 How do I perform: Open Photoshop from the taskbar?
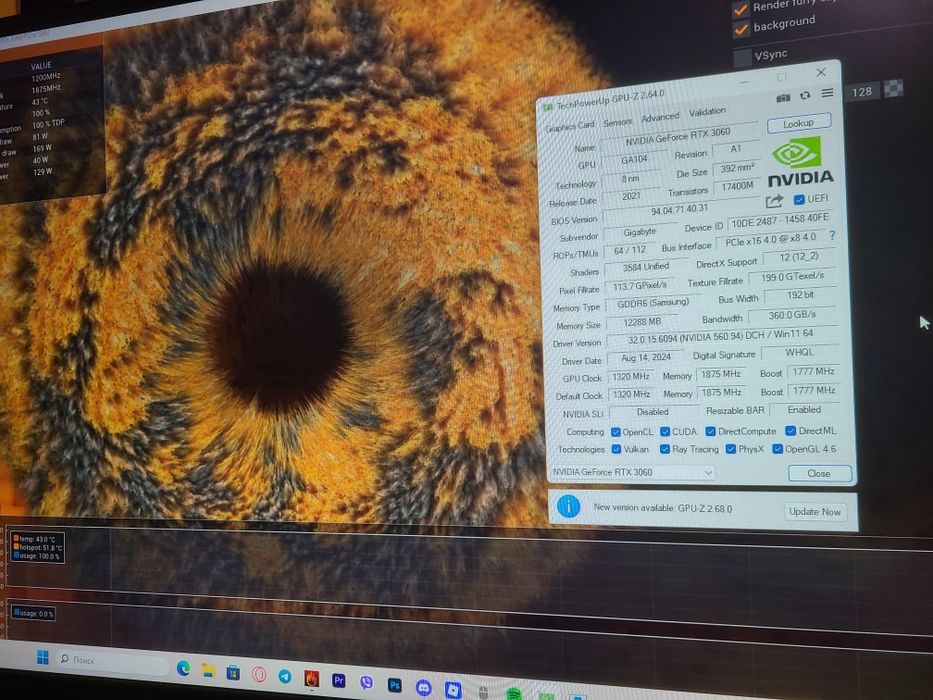[395, 685]
